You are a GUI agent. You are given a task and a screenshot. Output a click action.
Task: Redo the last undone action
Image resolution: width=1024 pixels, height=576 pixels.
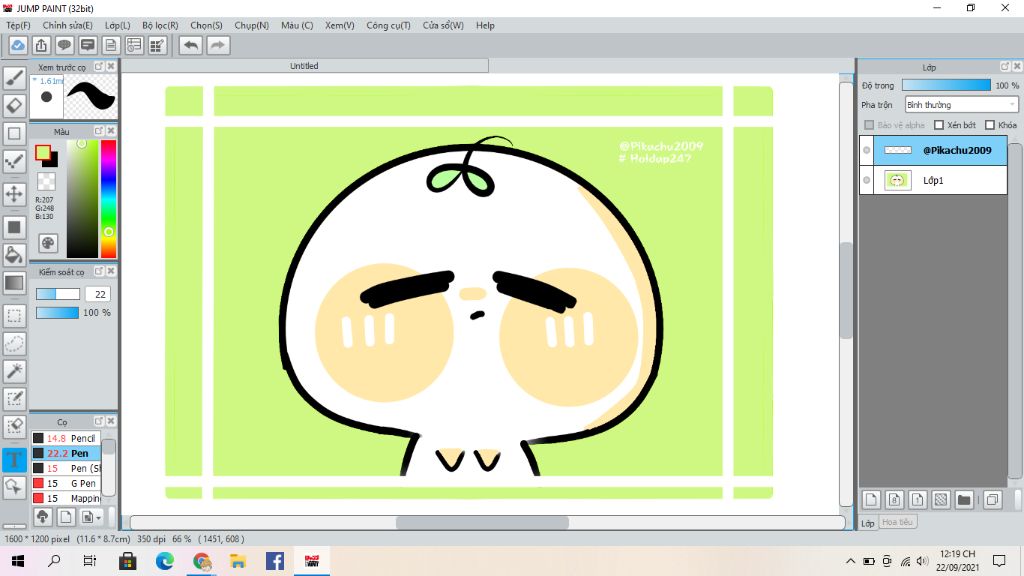click(218, 45)
